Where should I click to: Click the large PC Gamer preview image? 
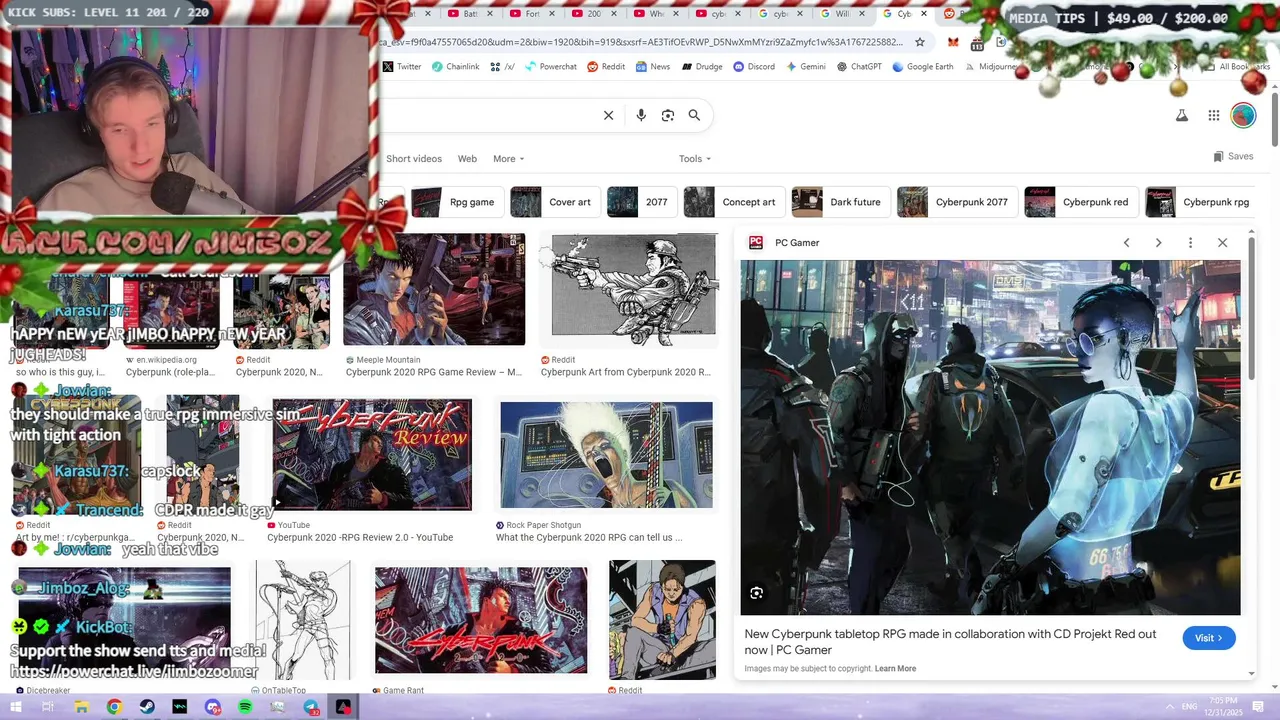click(x=990, y=438)
